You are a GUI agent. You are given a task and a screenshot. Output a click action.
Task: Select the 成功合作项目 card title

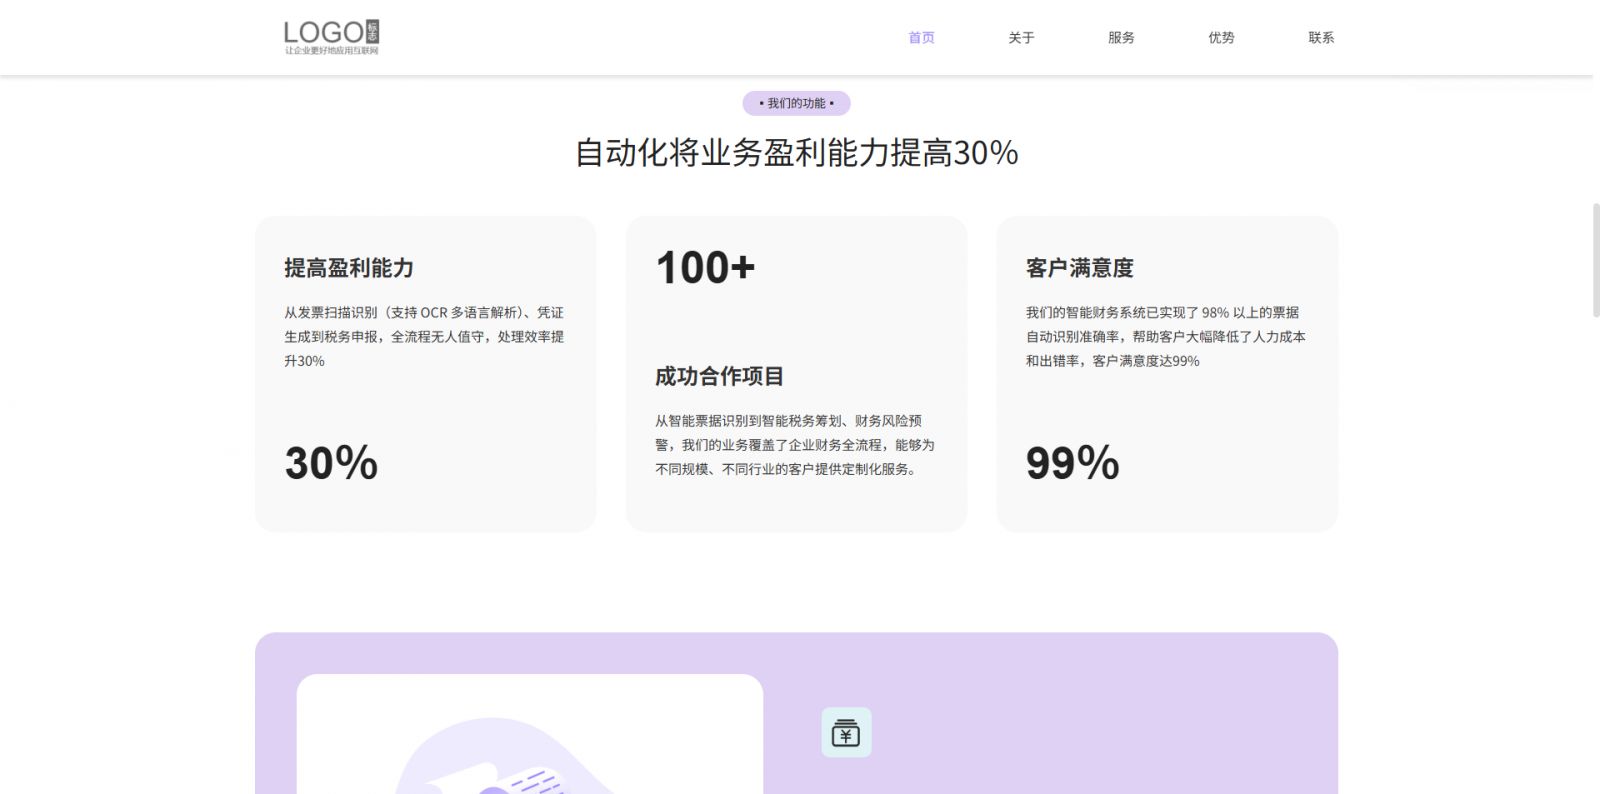(x=719, y=376)
